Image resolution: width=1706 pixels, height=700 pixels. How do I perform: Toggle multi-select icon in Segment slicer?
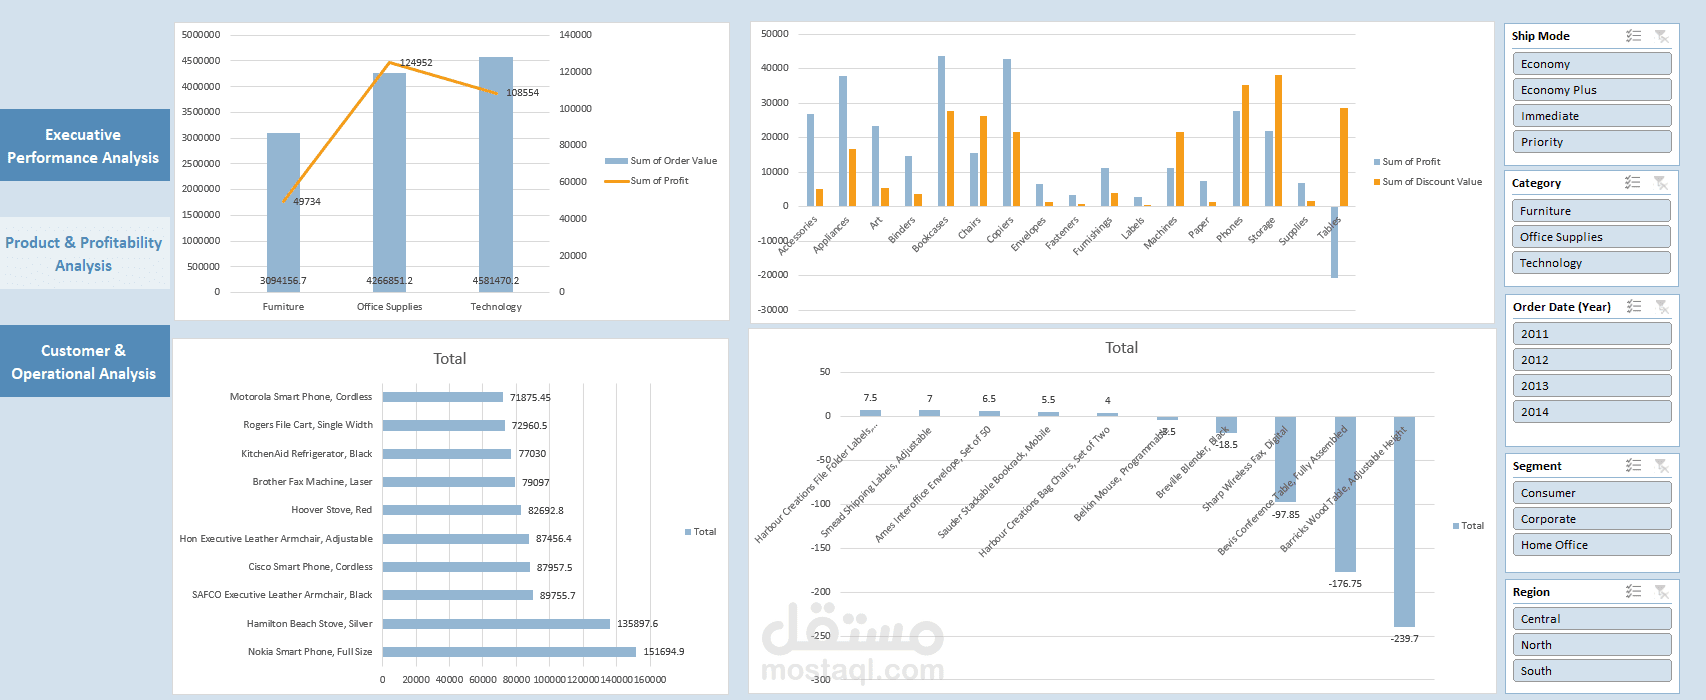pyautogui.click(x=1634, y=466)
